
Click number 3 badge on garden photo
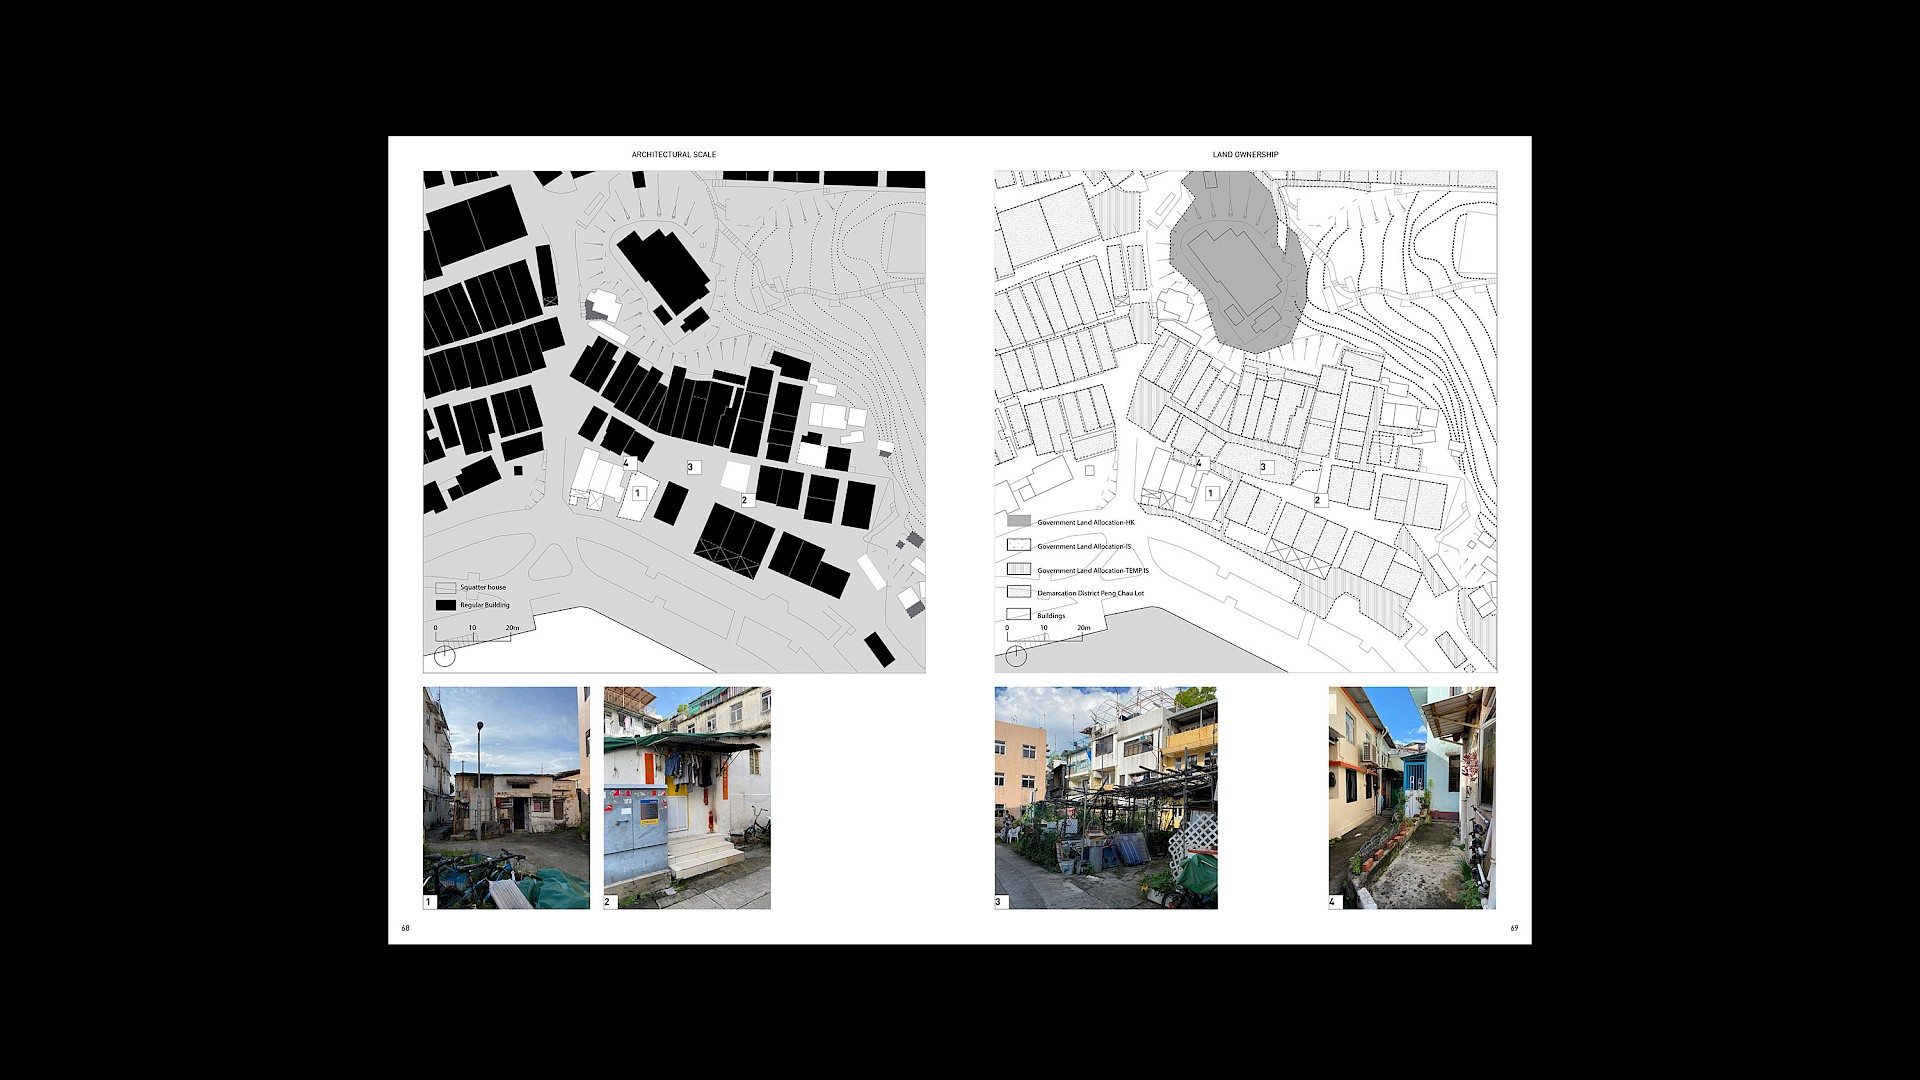[x=1000, y=902]
